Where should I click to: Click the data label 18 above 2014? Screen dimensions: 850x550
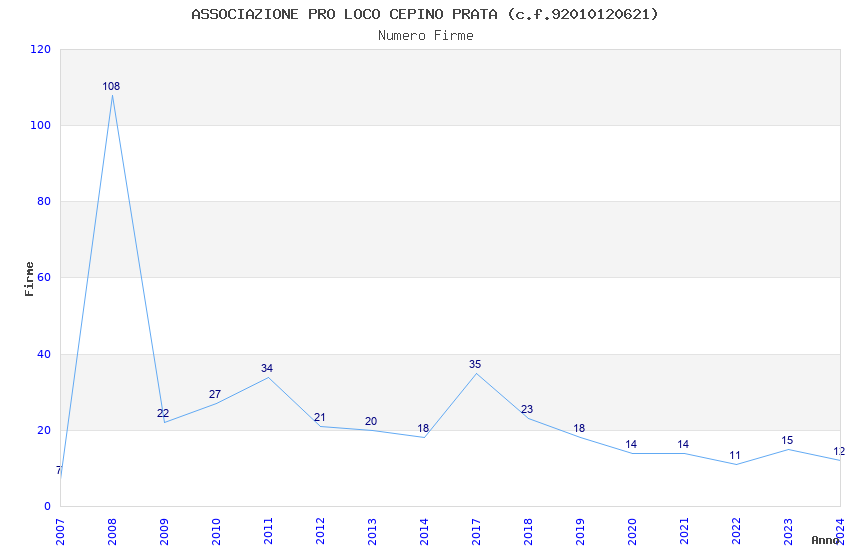[x=423, y=429]
